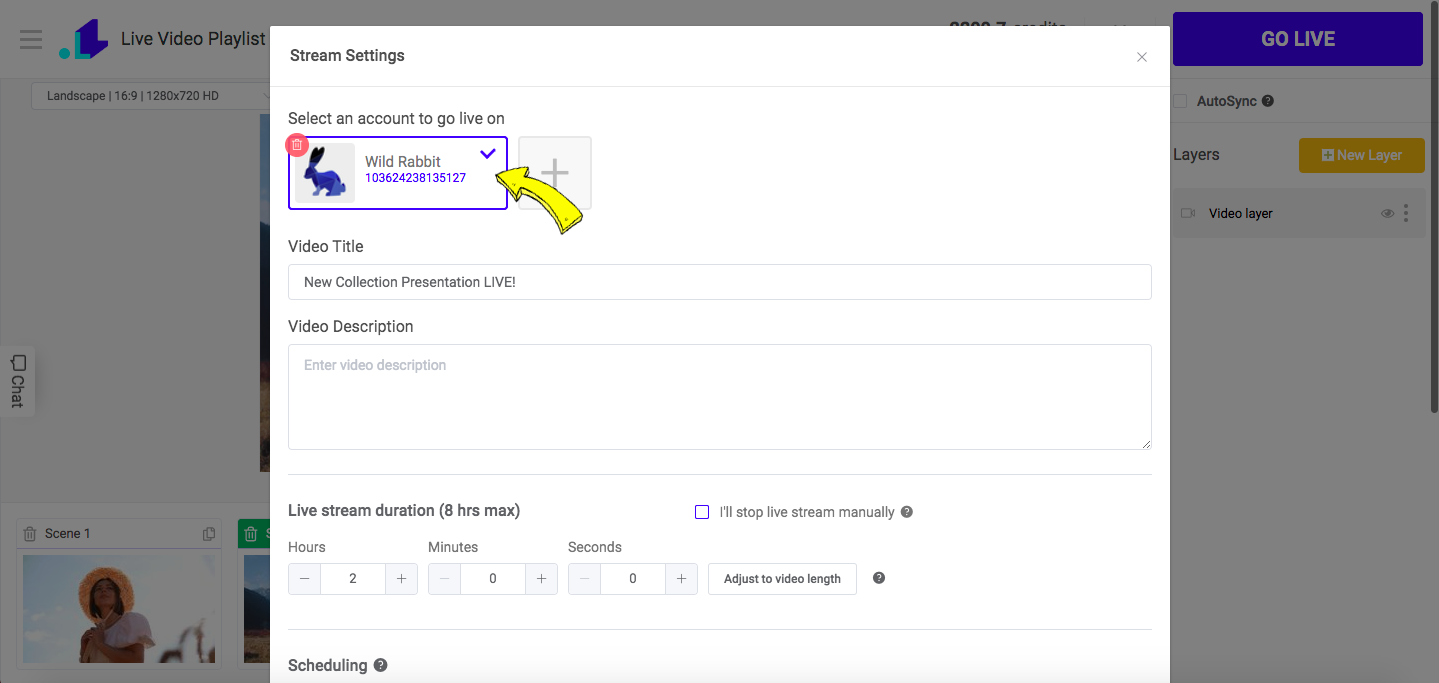Select the Scene 1 thumbnail
The height and width of the screenshot is (683, 1439).
(x=119, y=610)
